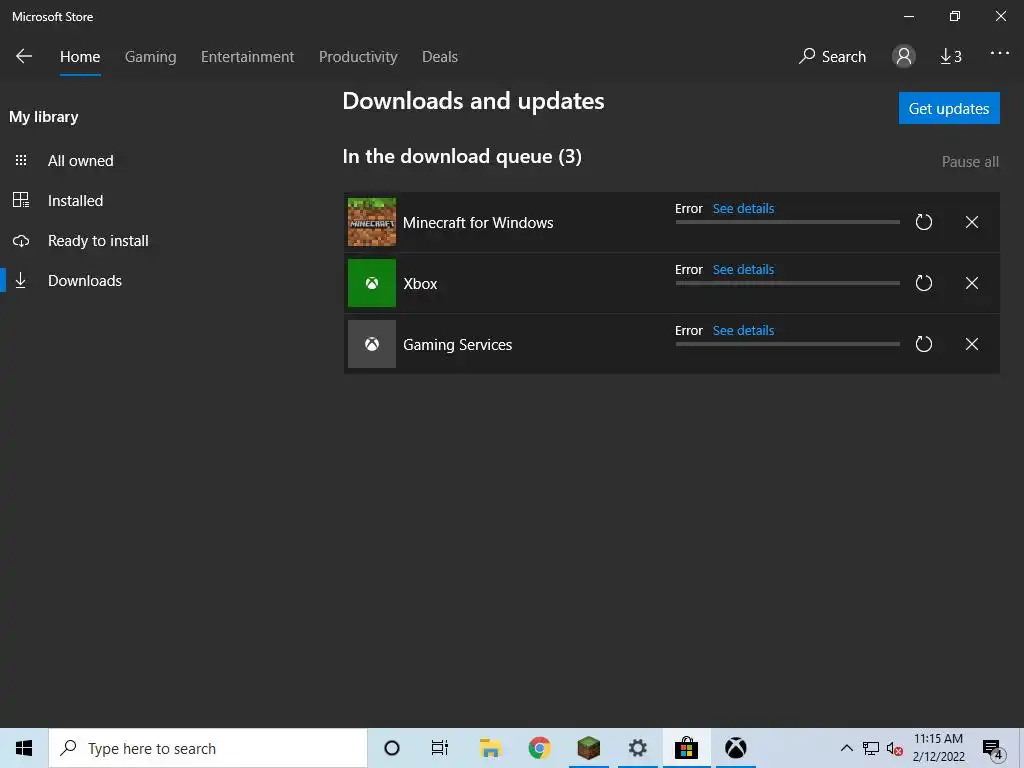
Task: Open Minecraft from the taskbar
Action: click(588, 748)
